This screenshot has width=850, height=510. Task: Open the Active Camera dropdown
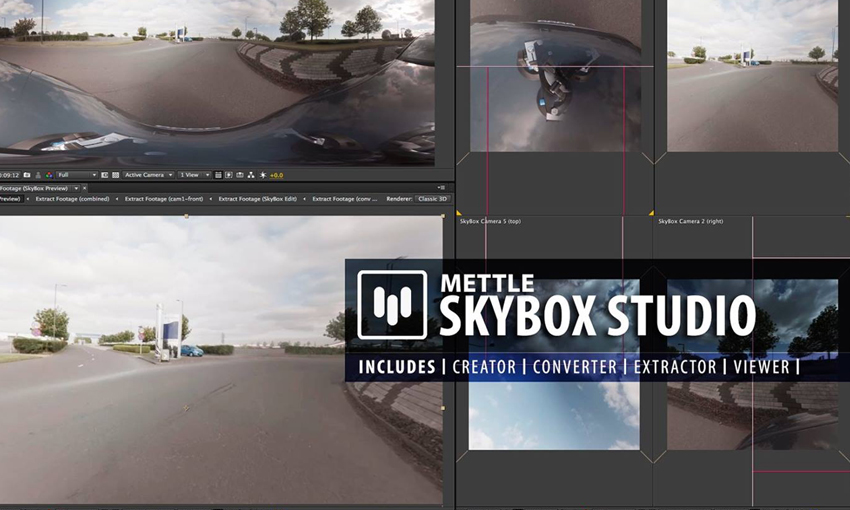pyautogui.click(x=148, y=175)
